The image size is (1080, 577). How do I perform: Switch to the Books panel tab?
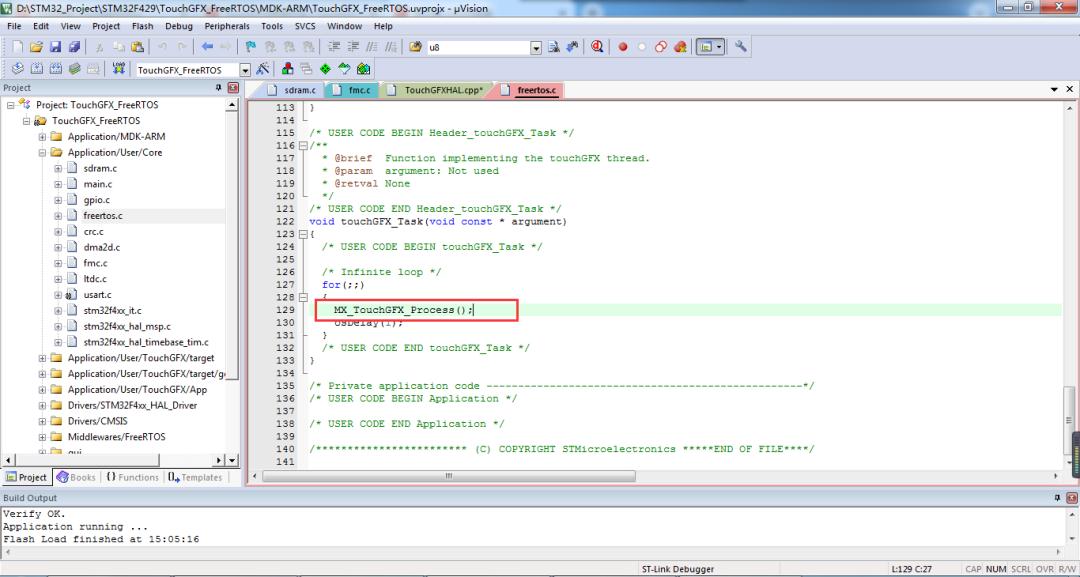[76, 477]
